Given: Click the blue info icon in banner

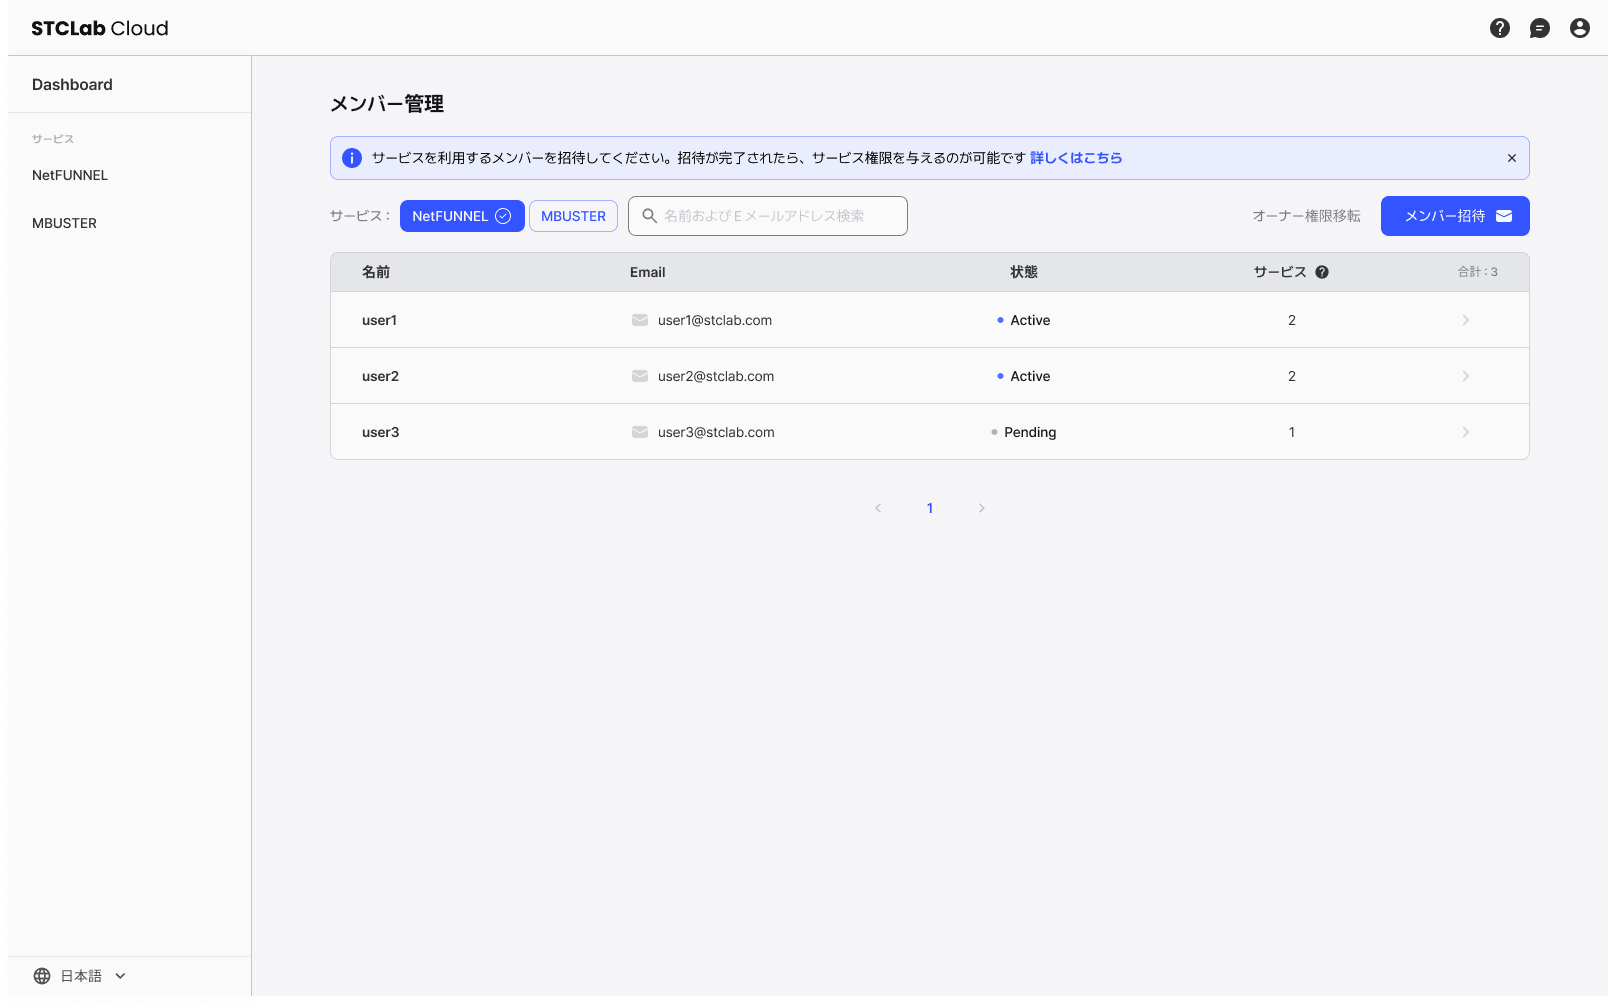Looking at the screenshot, I should [x=352, y=158].
